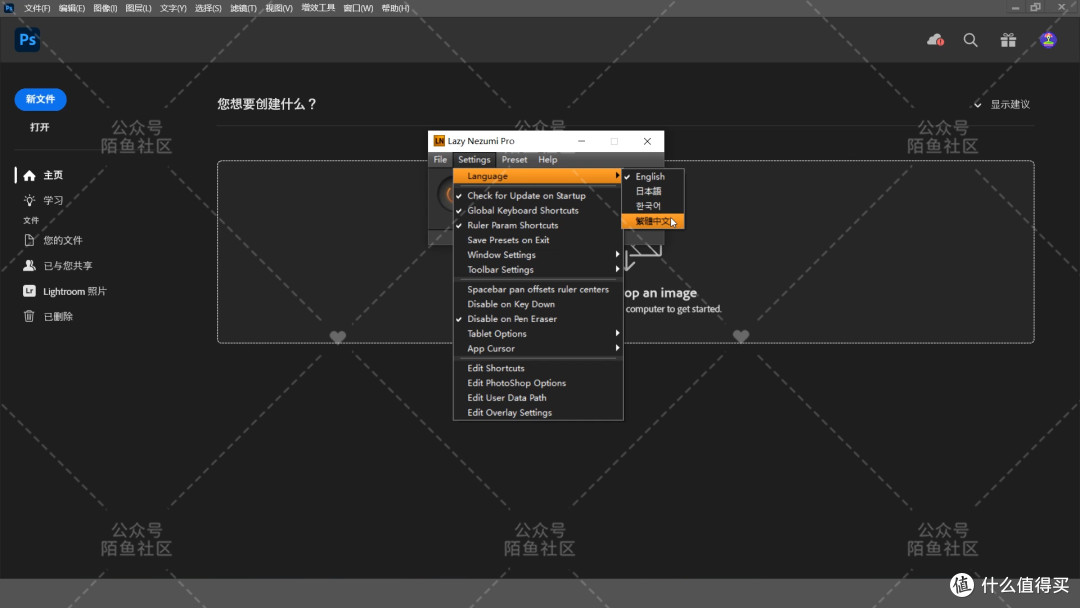Screen dimensions: 1080x608
Task: Select 日本語 language option
Action: click(653, 191)
